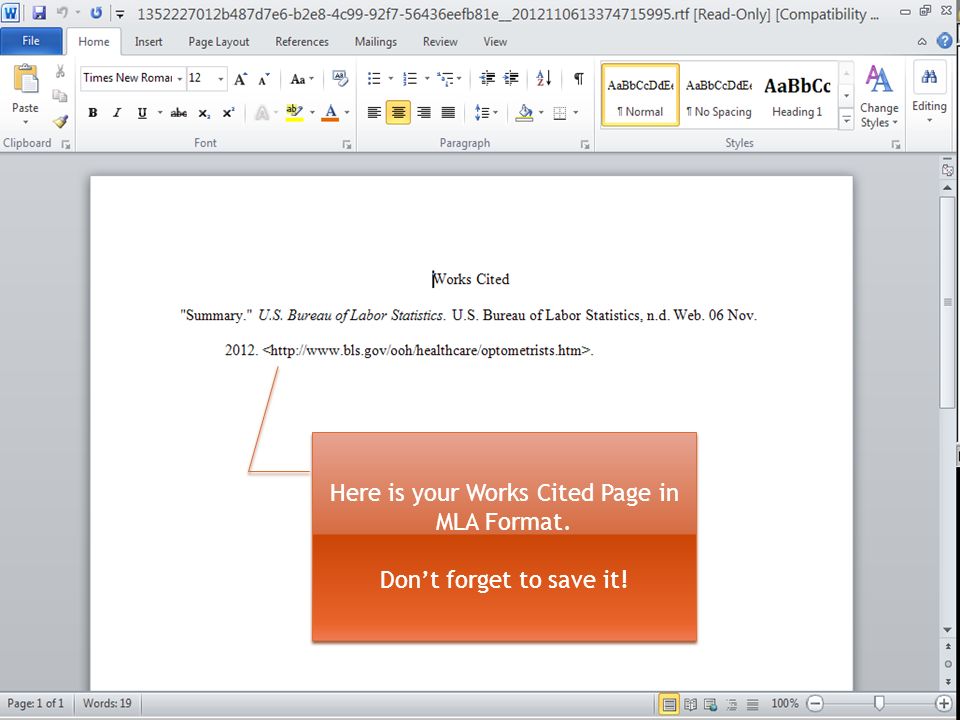Toggle Print Layout view button

pos(669,704)
